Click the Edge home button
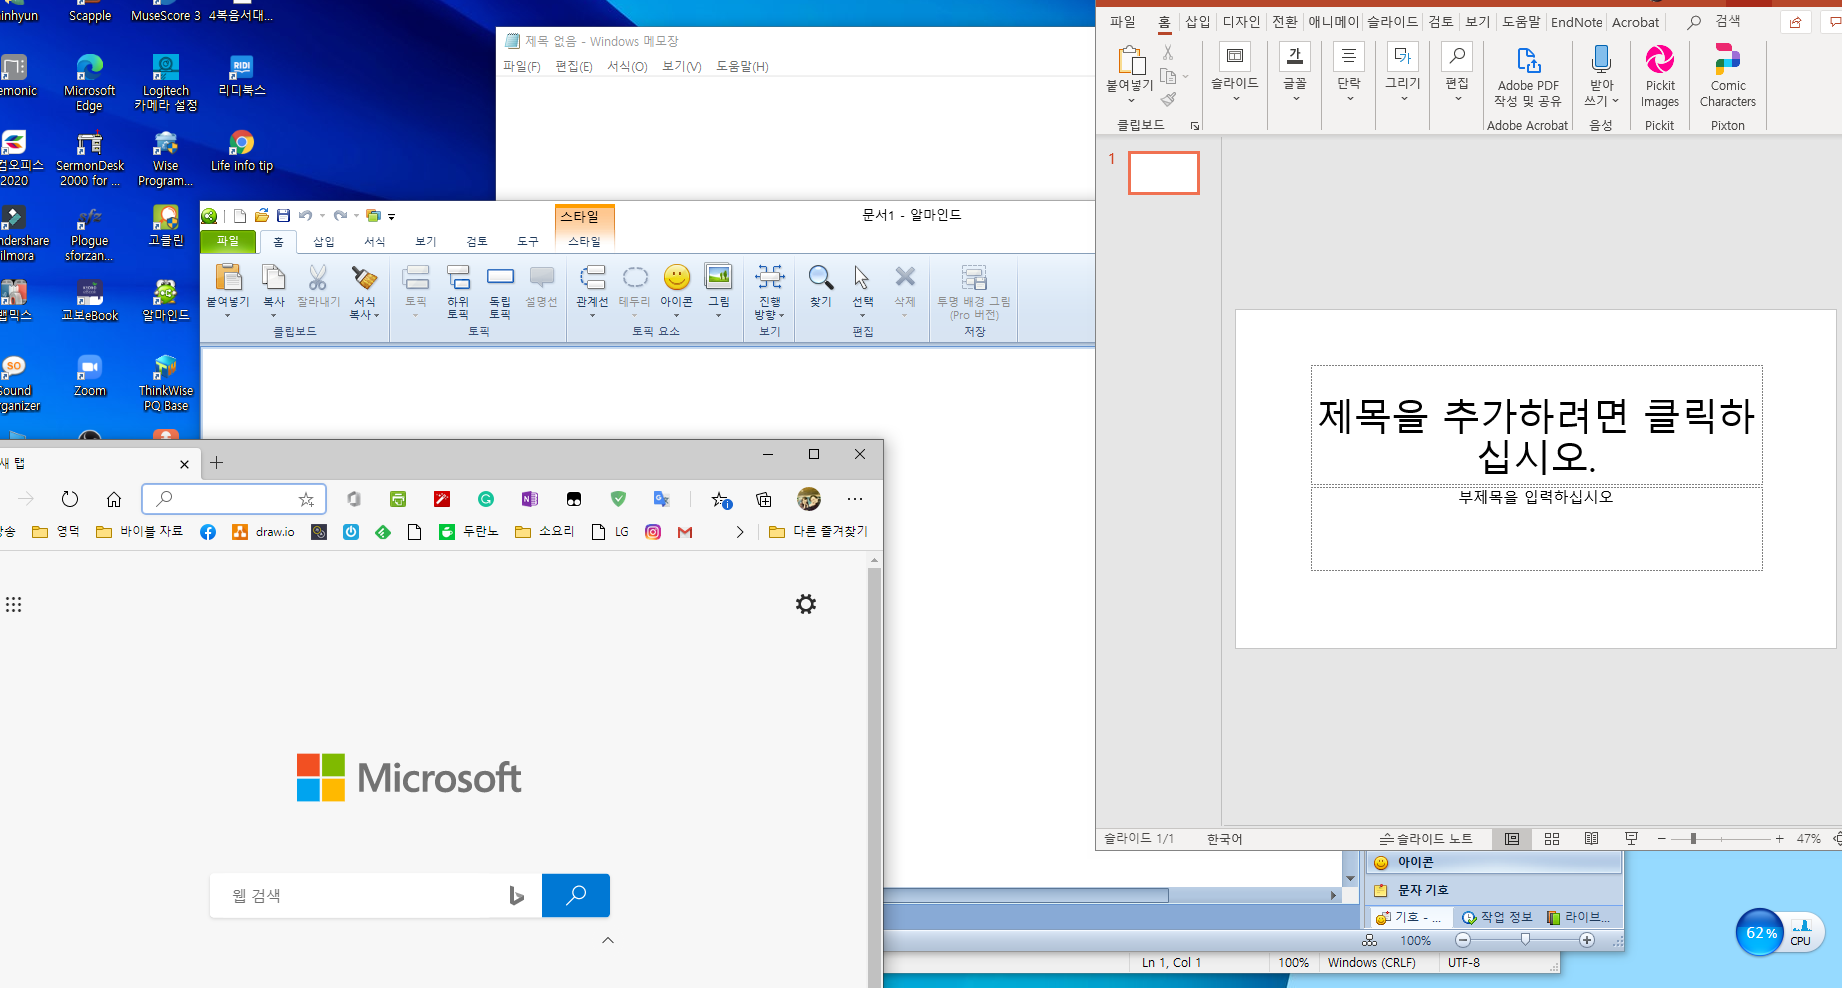Screen dimensions: 1842x988 (114, 499)
